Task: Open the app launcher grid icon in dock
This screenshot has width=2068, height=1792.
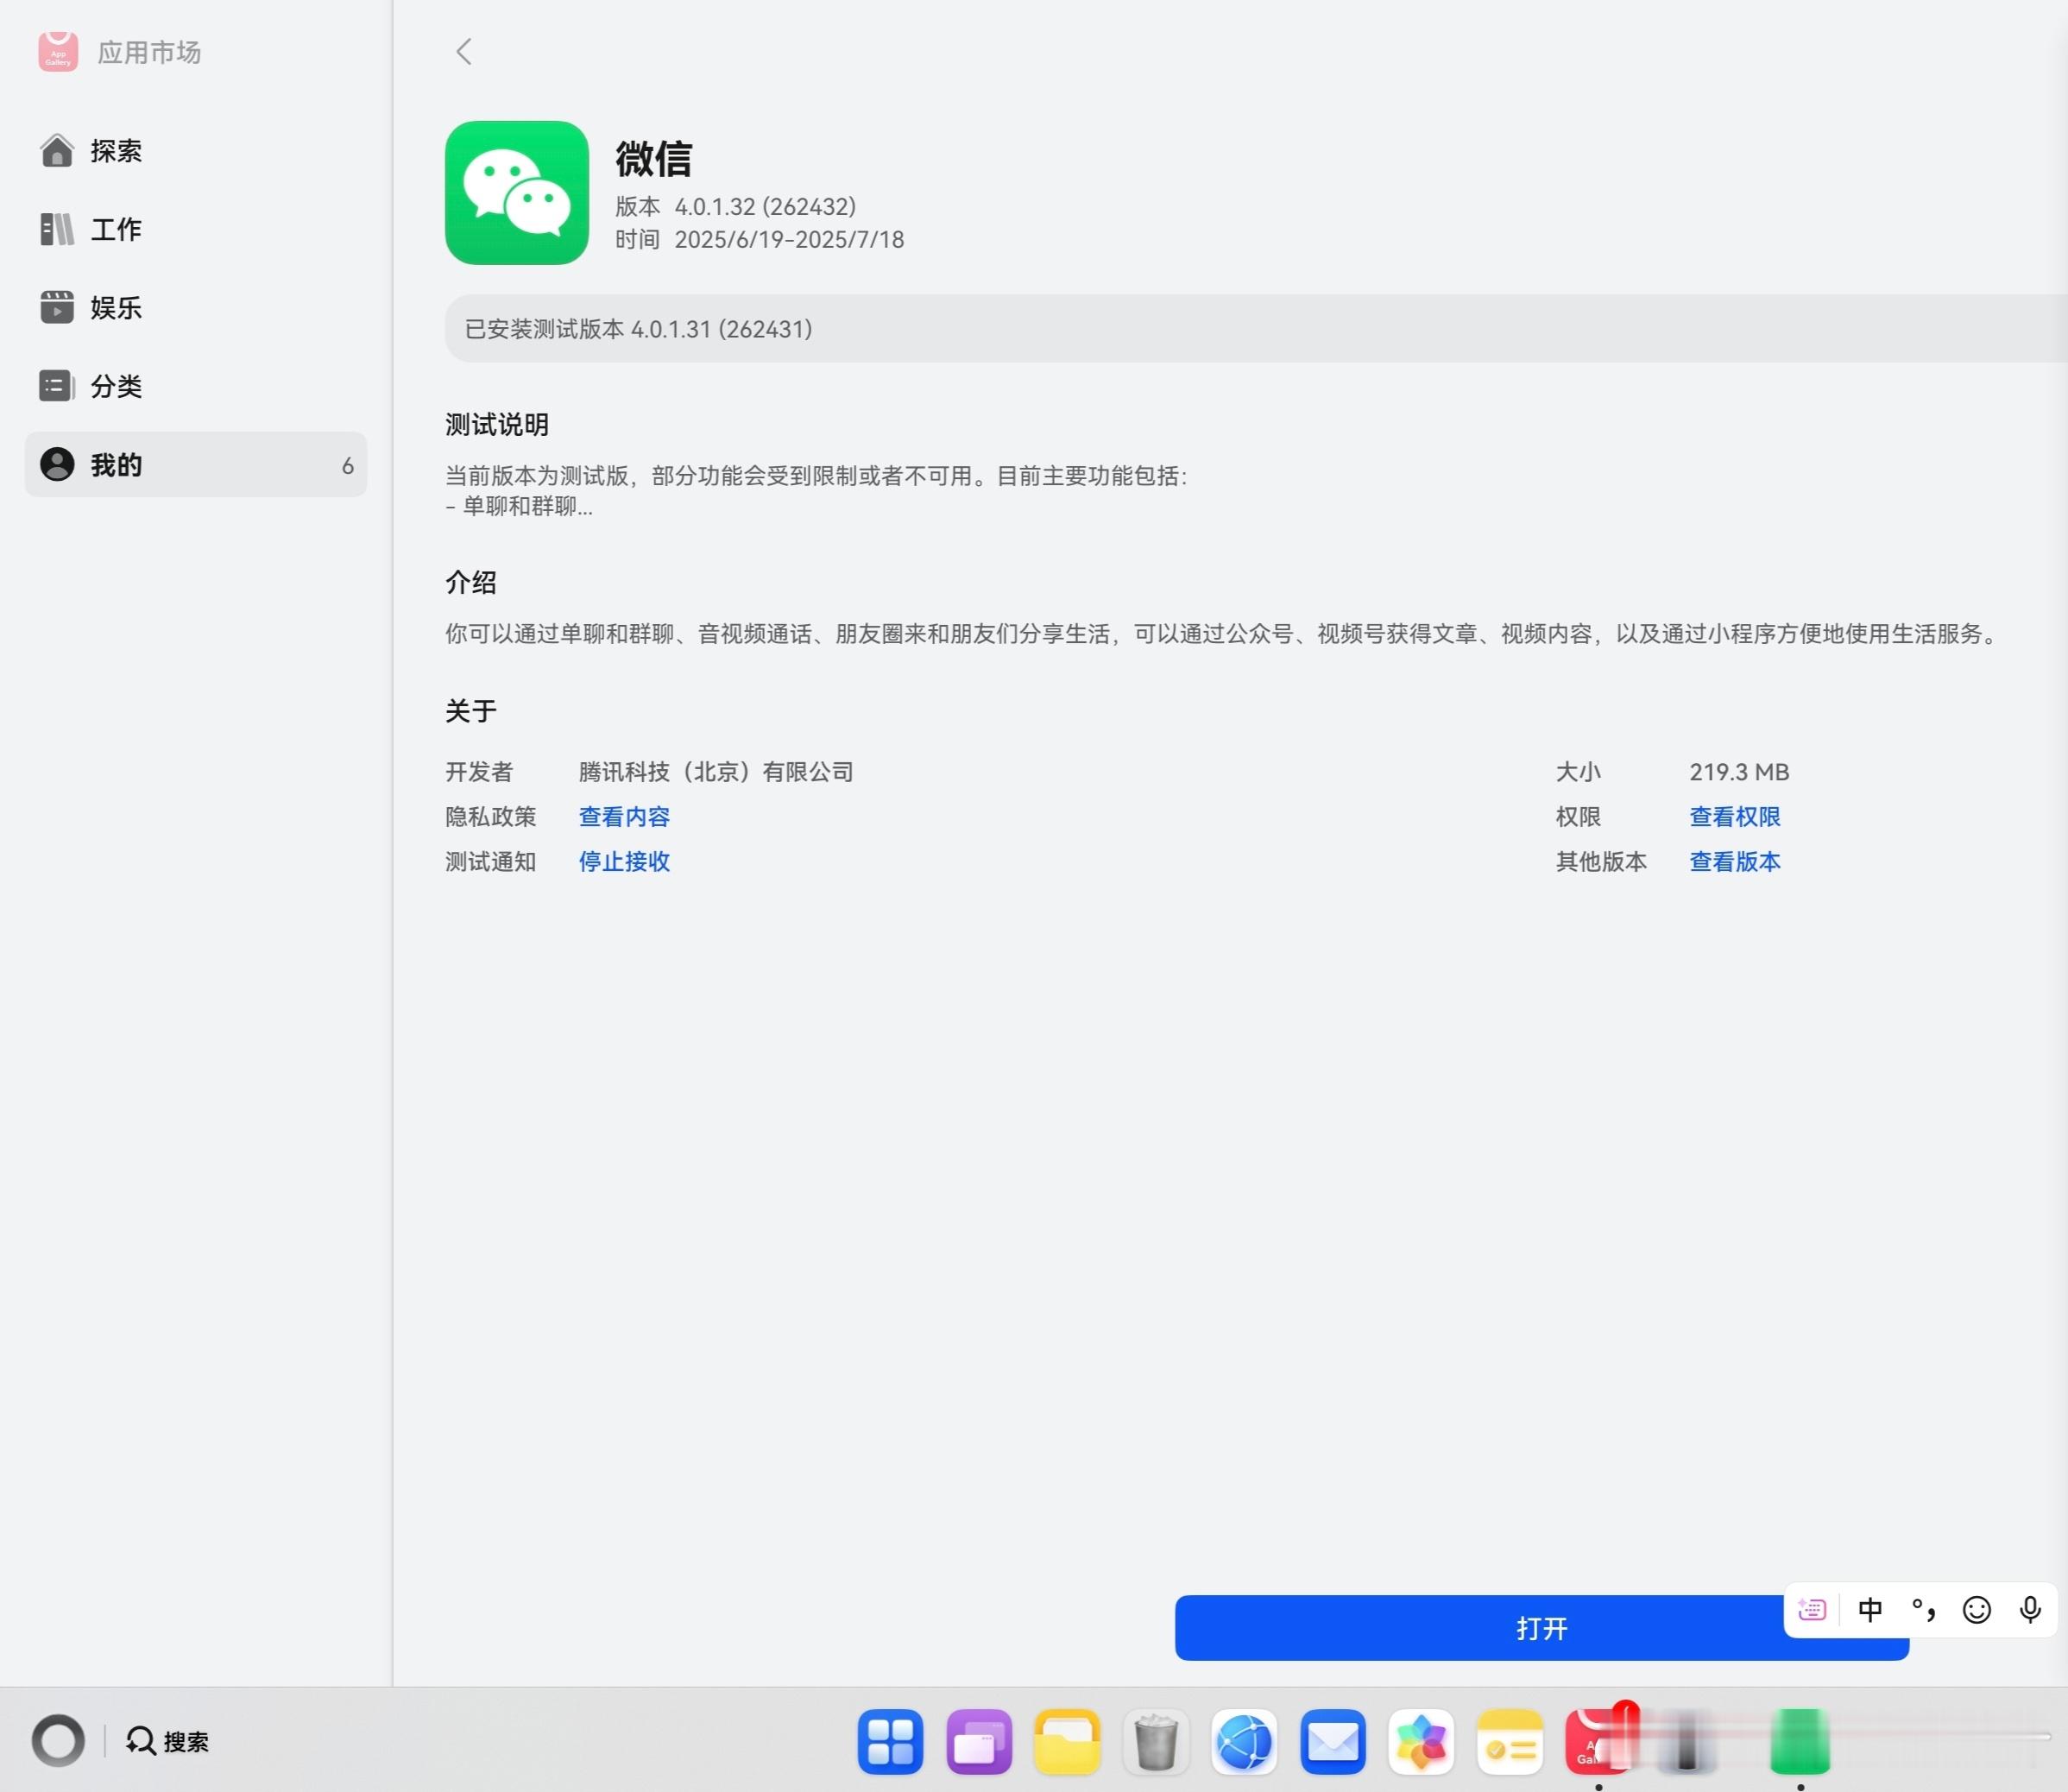Action: click(x=890, y=1742)
